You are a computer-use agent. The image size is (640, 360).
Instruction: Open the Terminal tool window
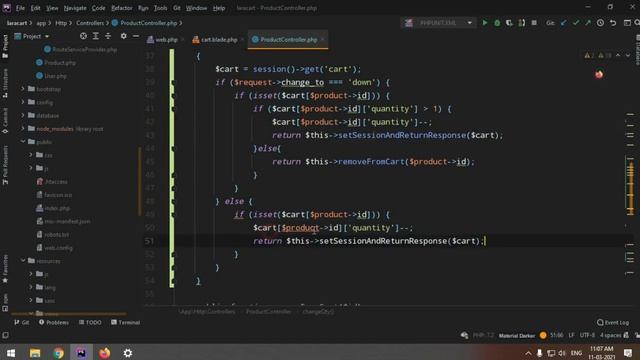[125, 322]
